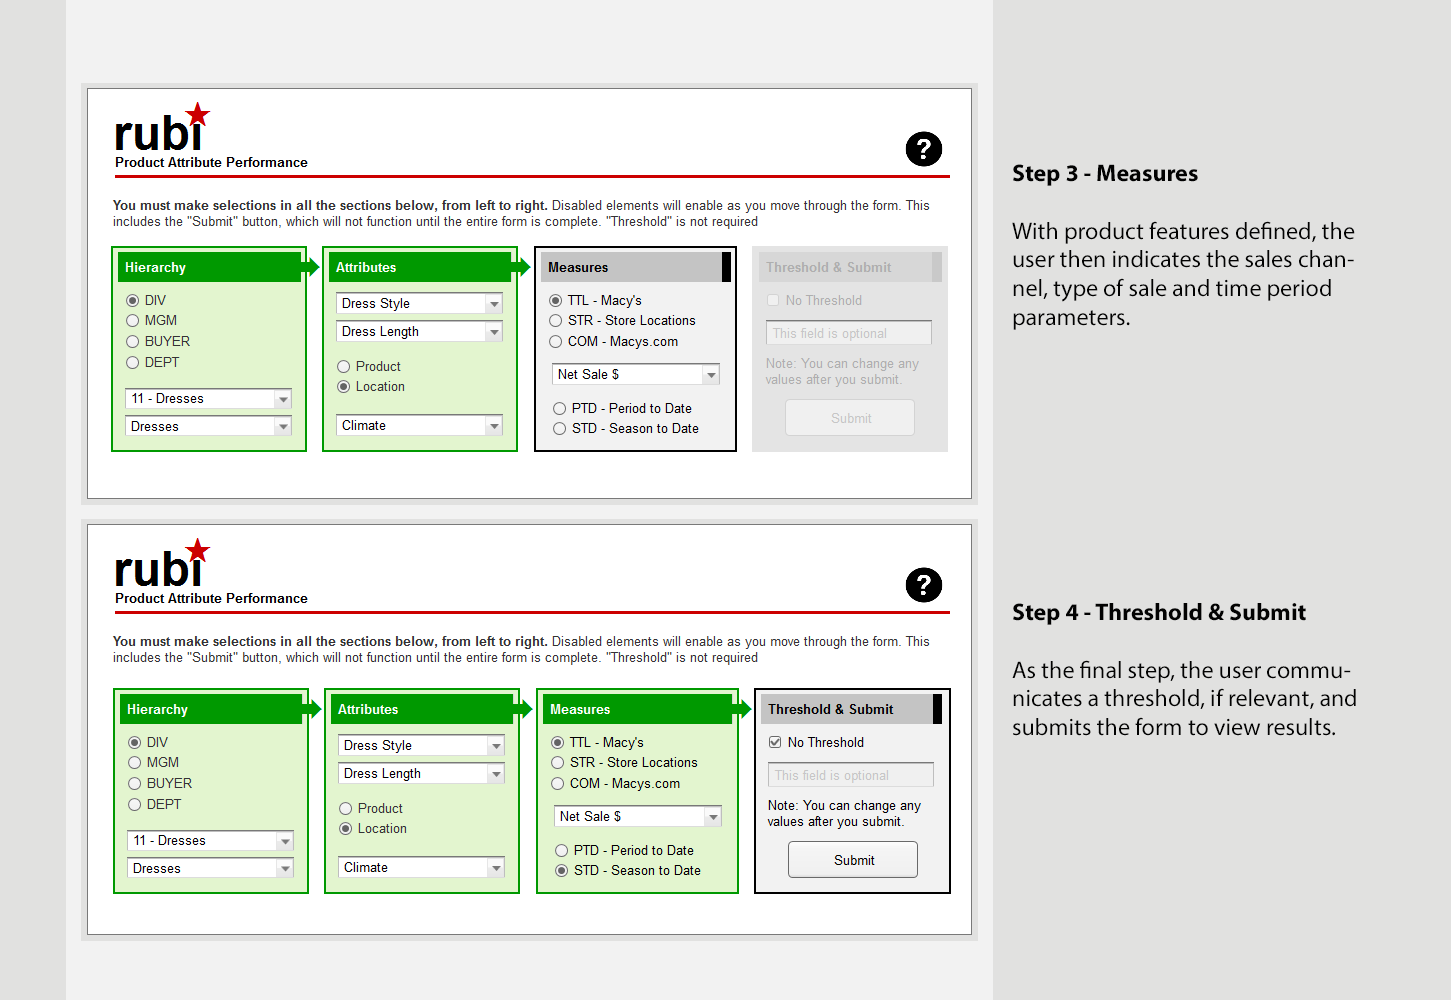Select Product attribute radio in the Step 4 form
This screenshot has height=1000, width=1451.
(346, 808)
